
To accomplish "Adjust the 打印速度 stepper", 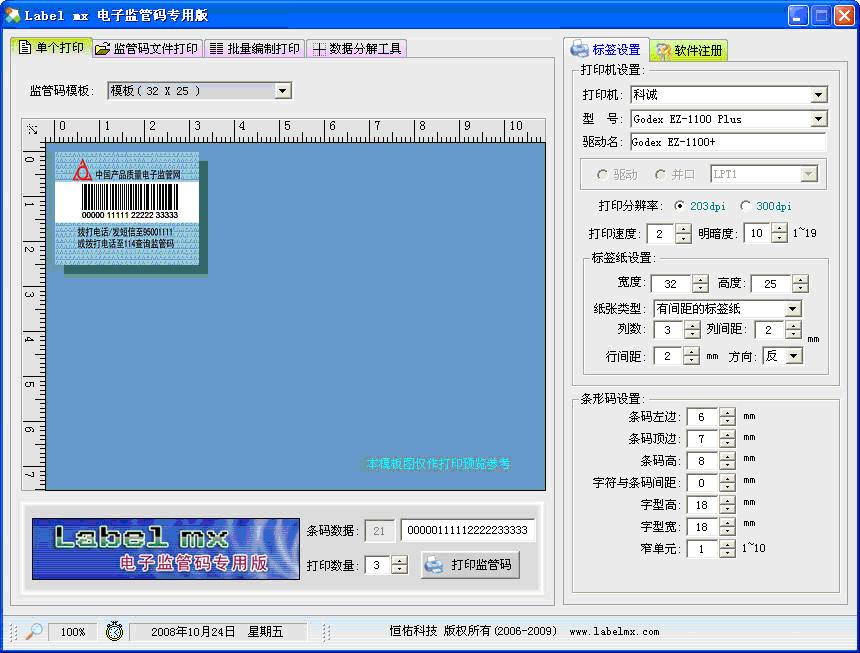I will [x=683, y=234].
